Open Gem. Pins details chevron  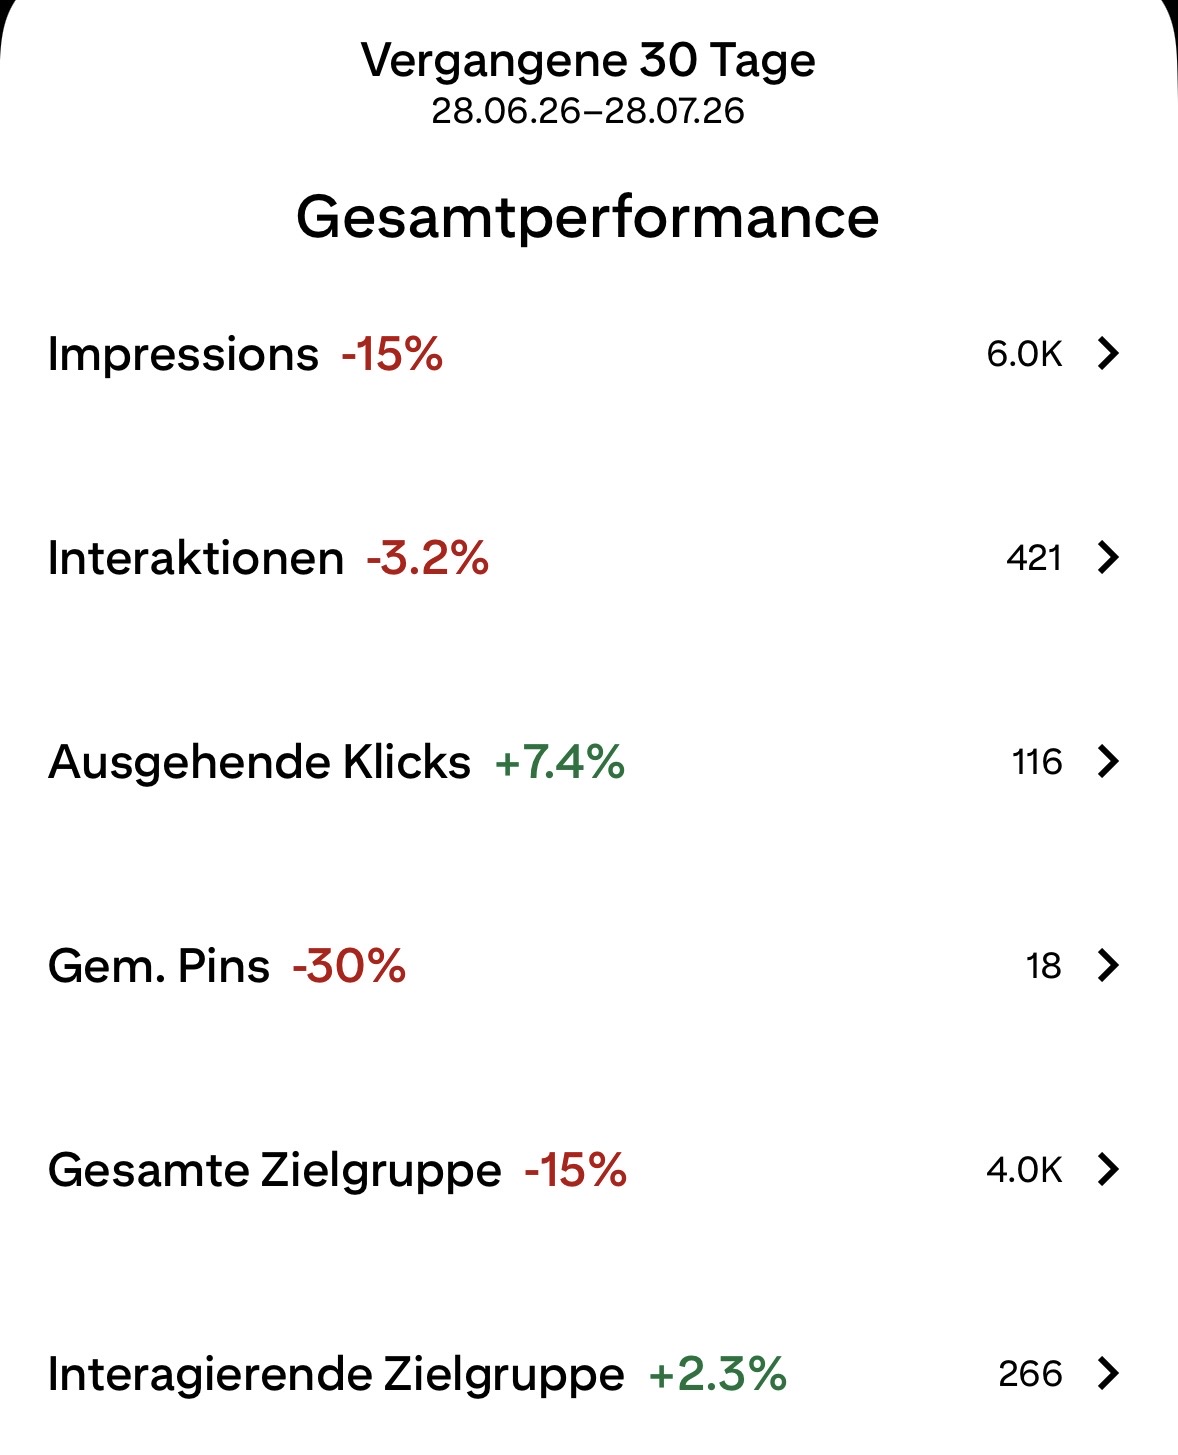(1108, 966)
